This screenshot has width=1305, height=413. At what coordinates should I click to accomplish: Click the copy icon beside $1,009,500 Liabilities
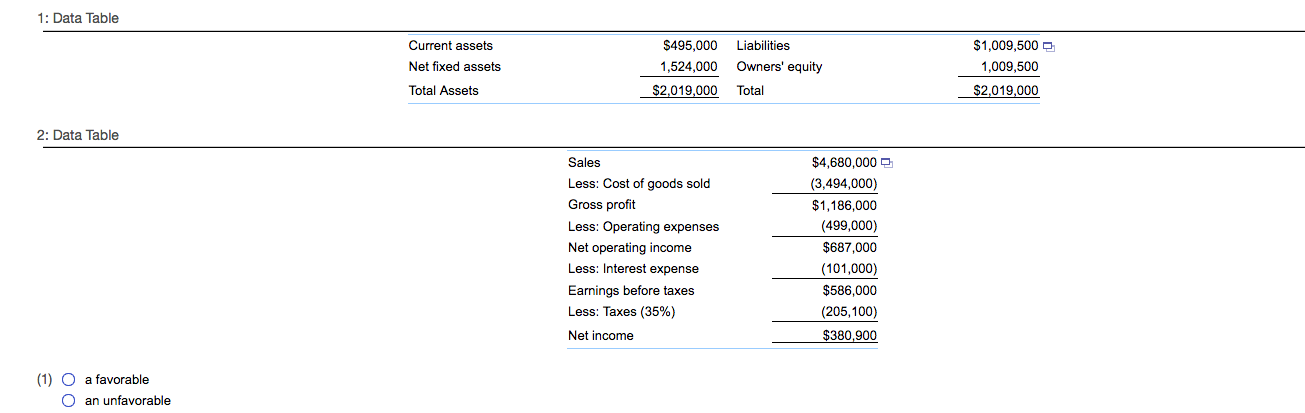pyautogui.click(x=1049, y=47)
